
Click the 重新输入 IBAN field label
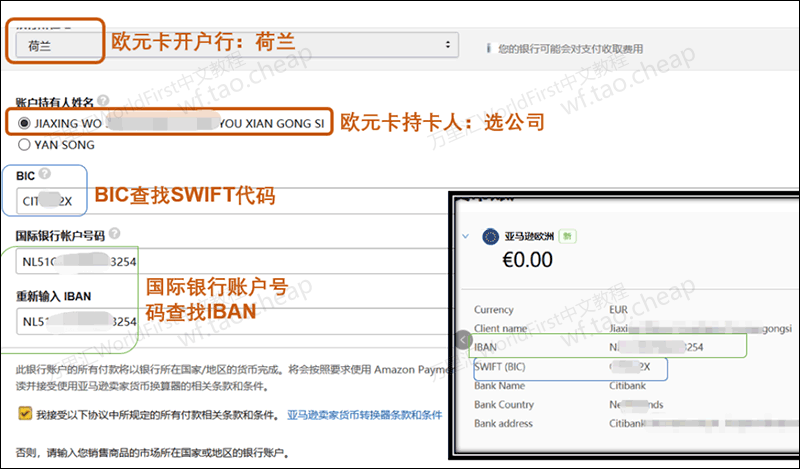click(54, 297)
